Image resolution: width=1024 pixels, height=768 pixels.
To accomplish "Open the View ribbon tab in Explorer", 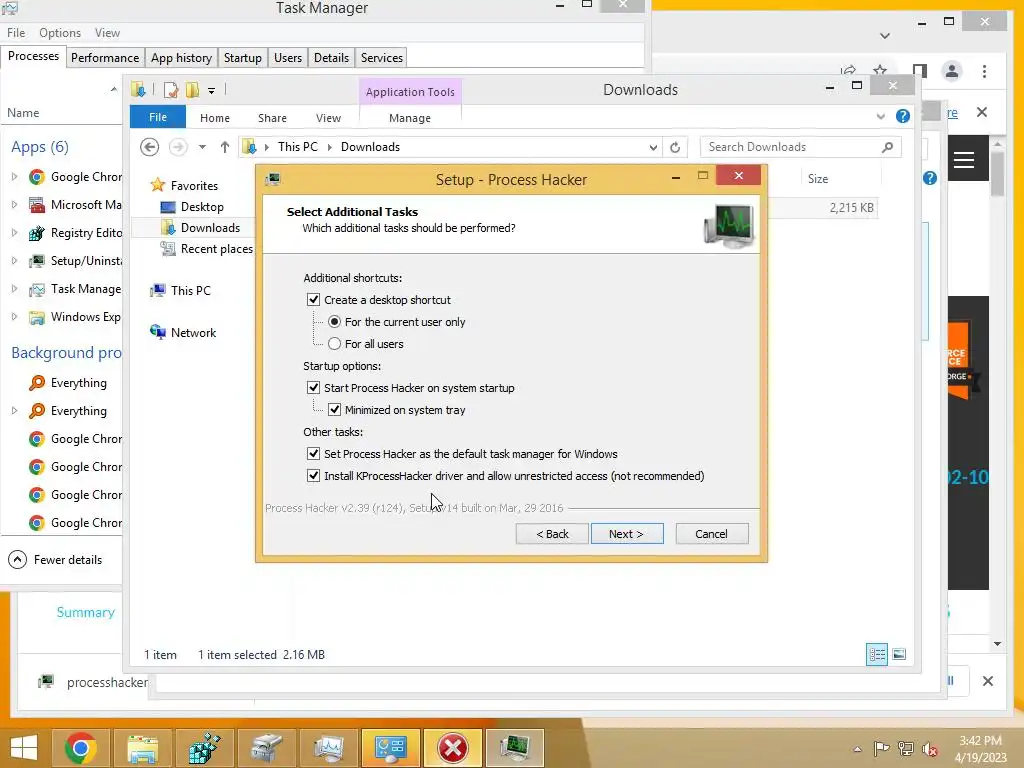I will [328, 118].
